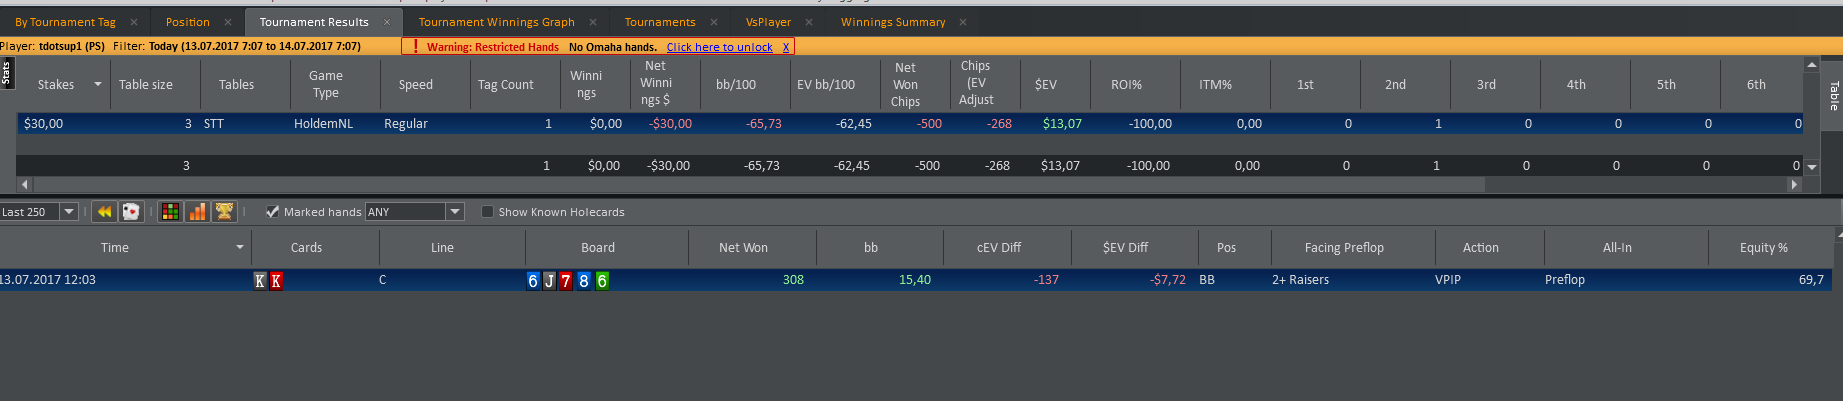Image resolution: width=1843 pixels, height=401 pixels.
Task: Select the Tournament Results tab
Action: coord(314,22)
